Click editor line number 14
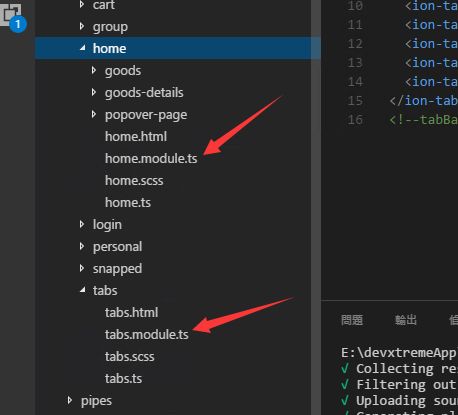The image size is (458, 415). click(355, 82)
